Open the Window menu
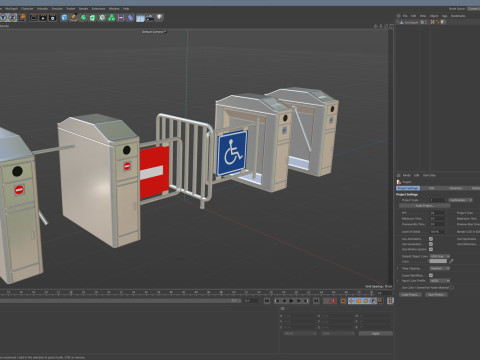 click(x=114, y=8)
